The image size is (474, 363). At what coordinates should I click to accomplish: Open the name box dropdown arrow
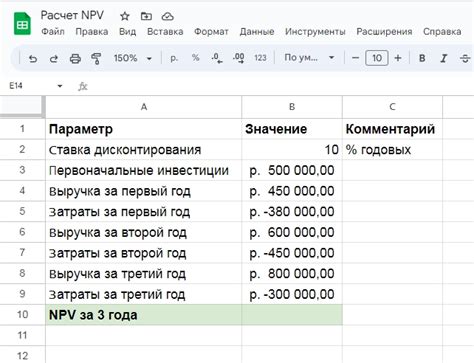tap(60, 86)
